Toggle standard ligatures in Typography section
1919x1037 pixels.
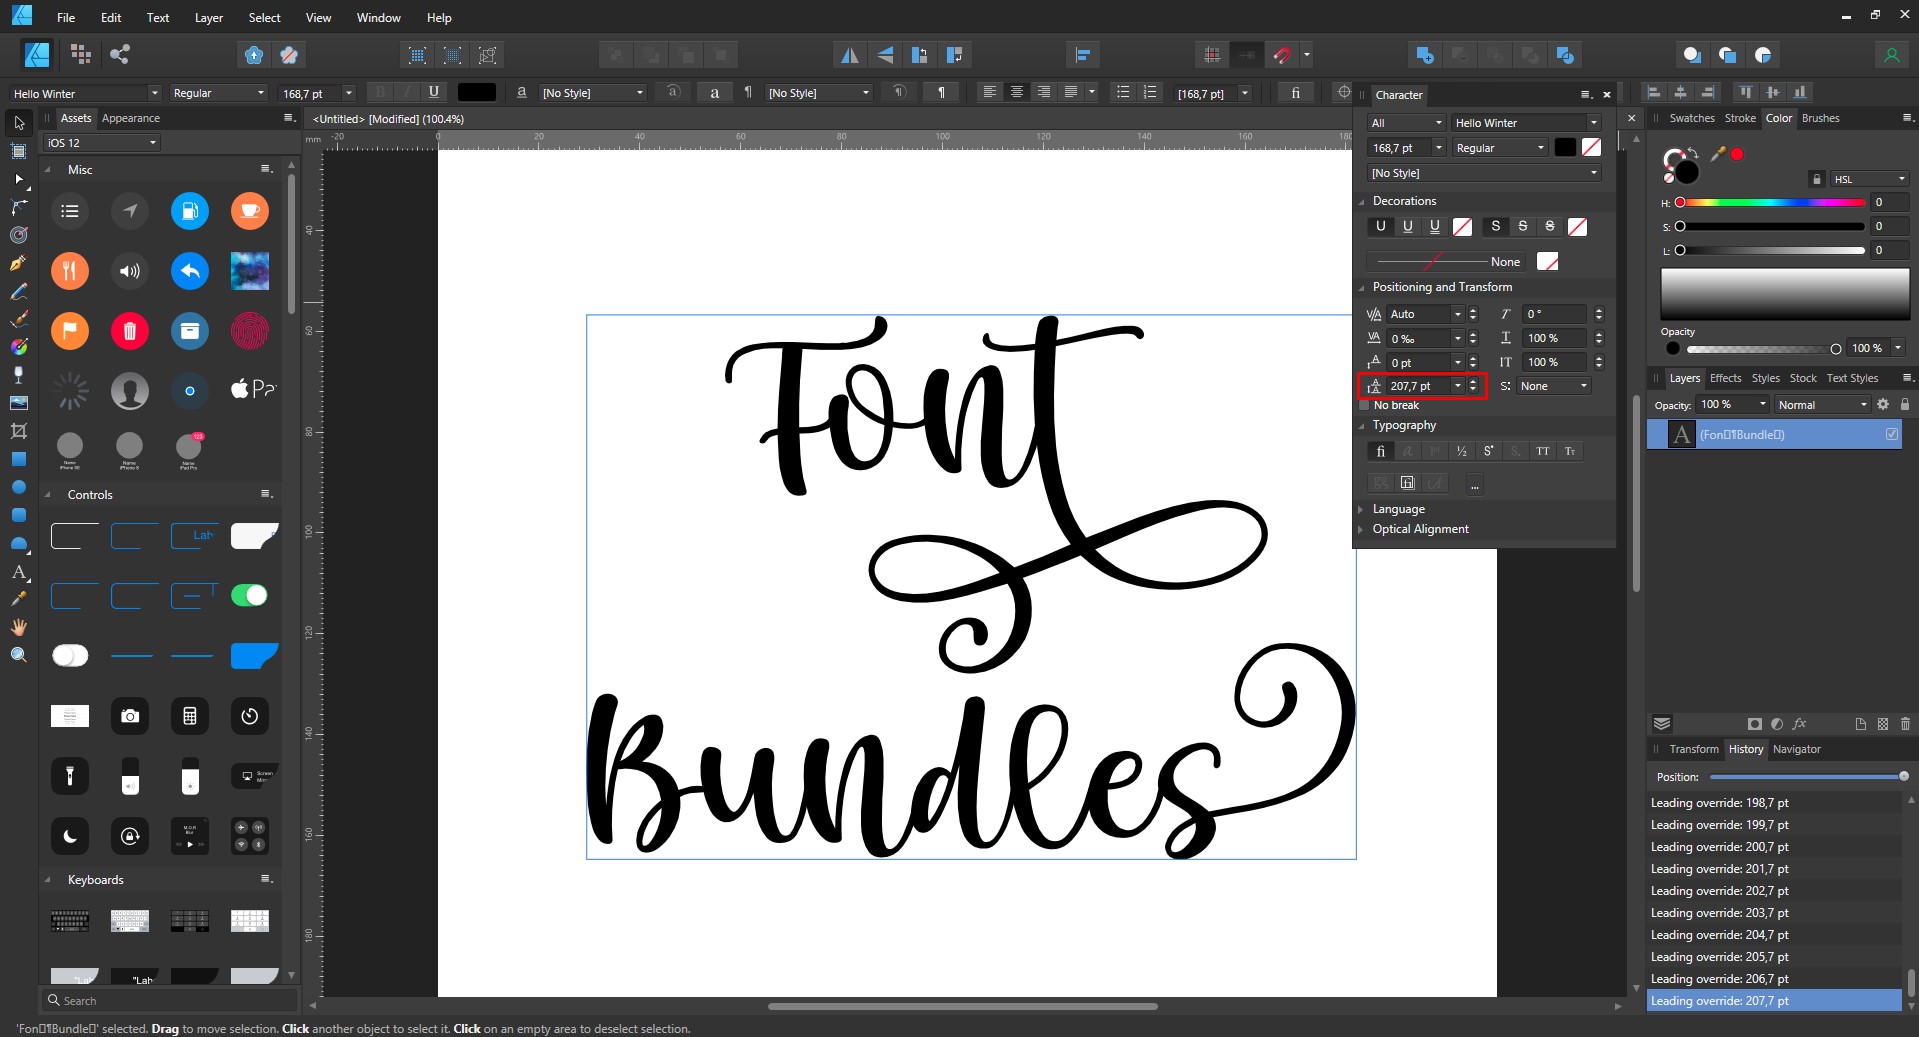click(x=1381, y=452)
